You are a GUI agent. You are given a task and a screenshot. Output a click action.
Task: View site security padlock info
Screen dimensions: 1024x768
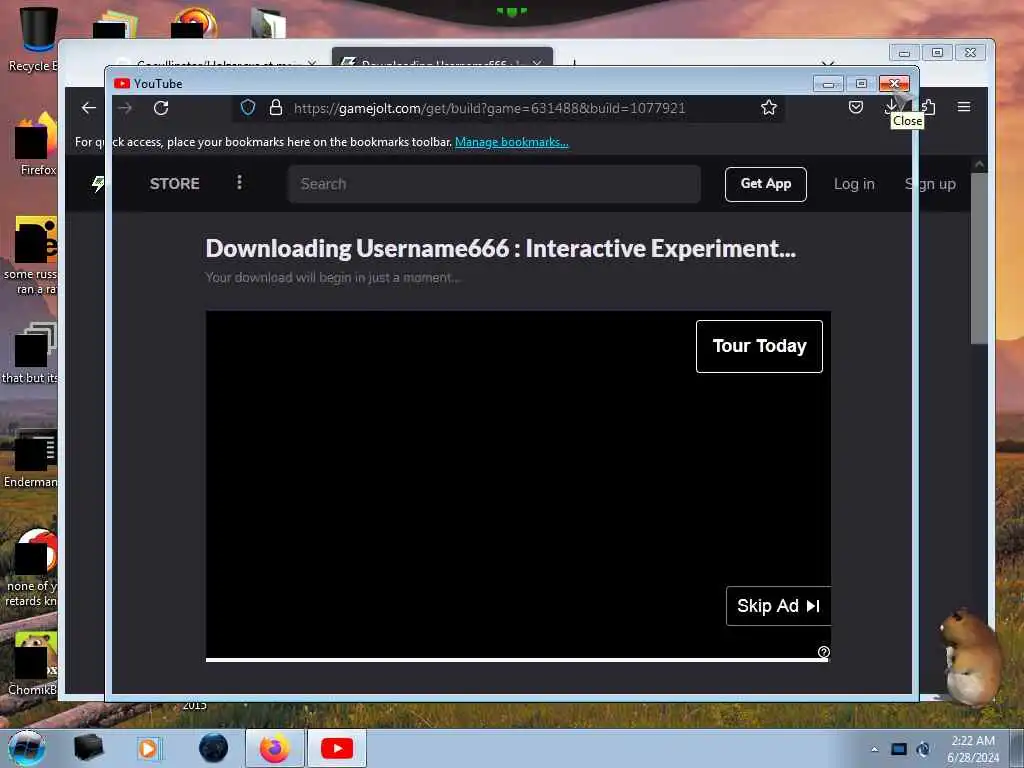coord(276,108)
